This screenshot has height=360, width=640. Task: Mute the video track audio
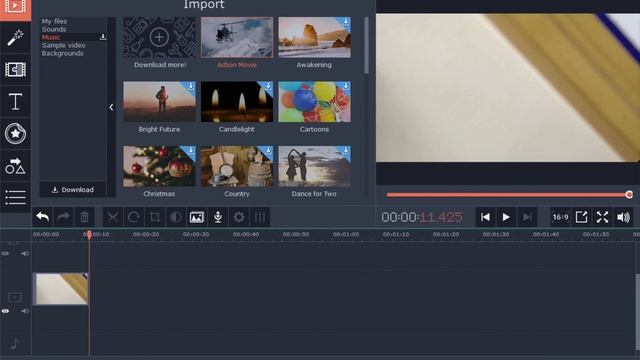pyautogui.click(x=25, y=311)
